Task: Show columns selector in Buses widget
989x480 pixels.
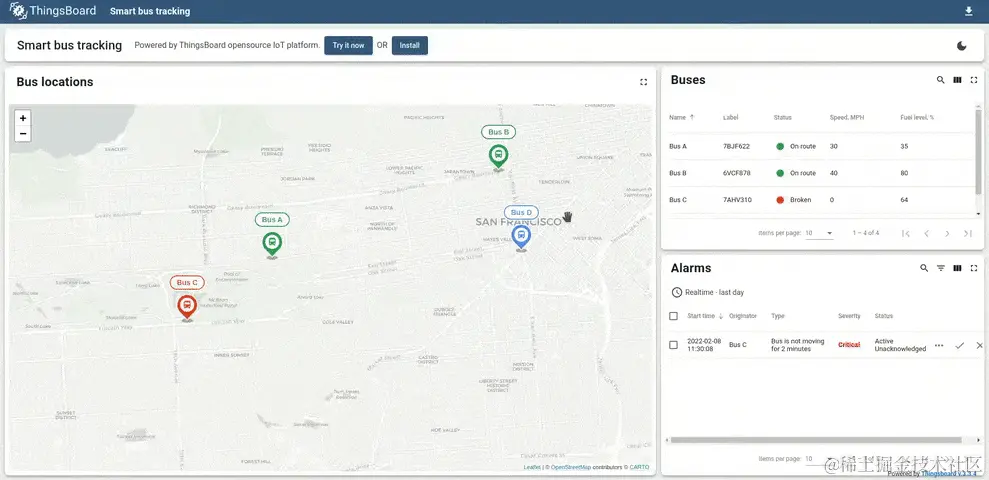Action: (957, 80)
